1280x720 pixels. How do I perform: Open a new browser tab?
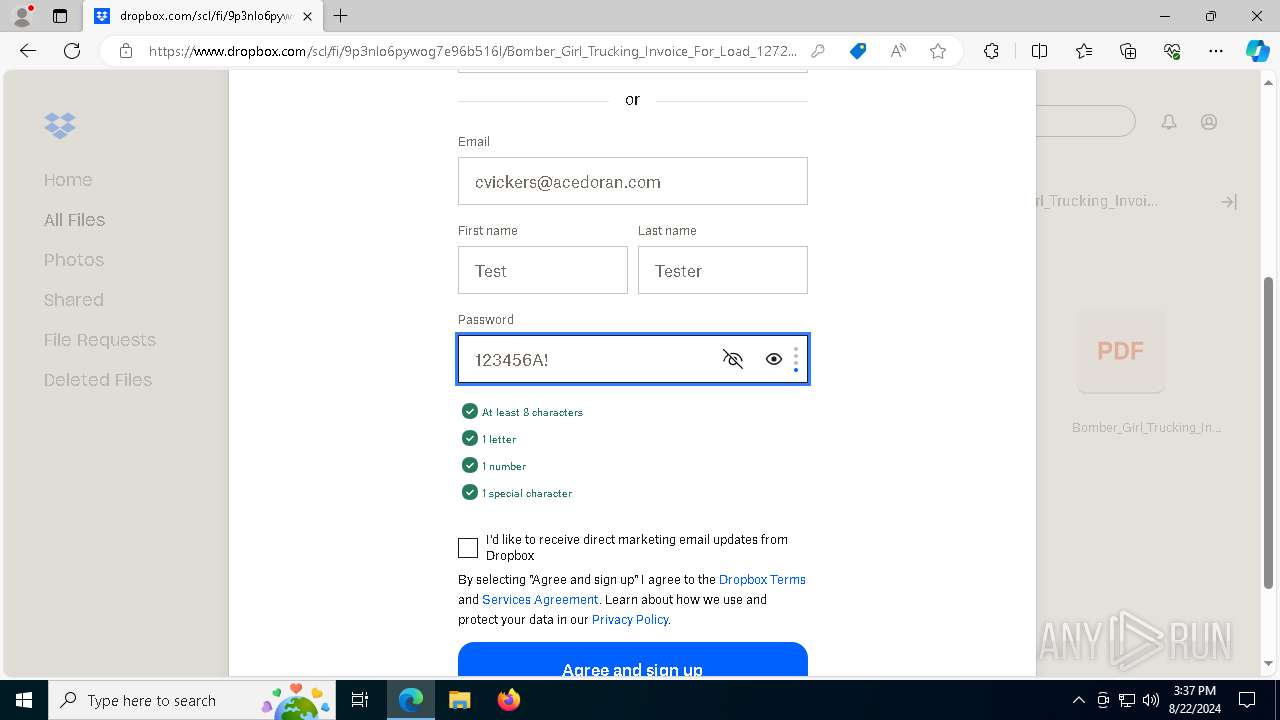tap(341, 16)
